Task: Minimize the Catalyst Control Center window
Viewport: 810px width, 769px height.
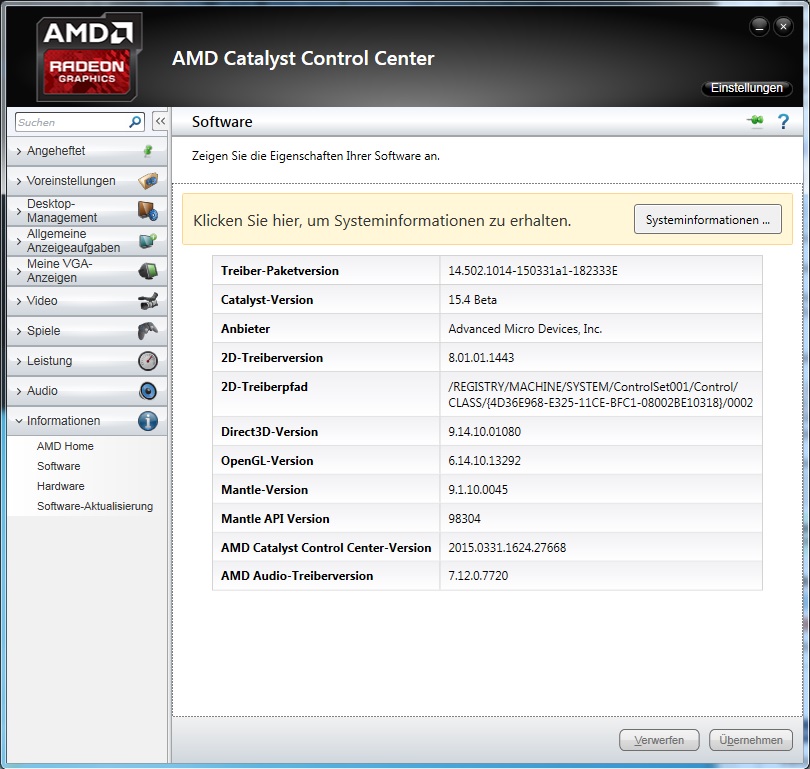Action: 759,27
